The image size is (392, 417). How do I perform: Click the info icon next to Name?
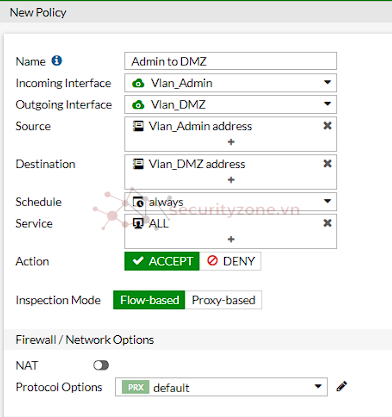click(x=57, y=61)
